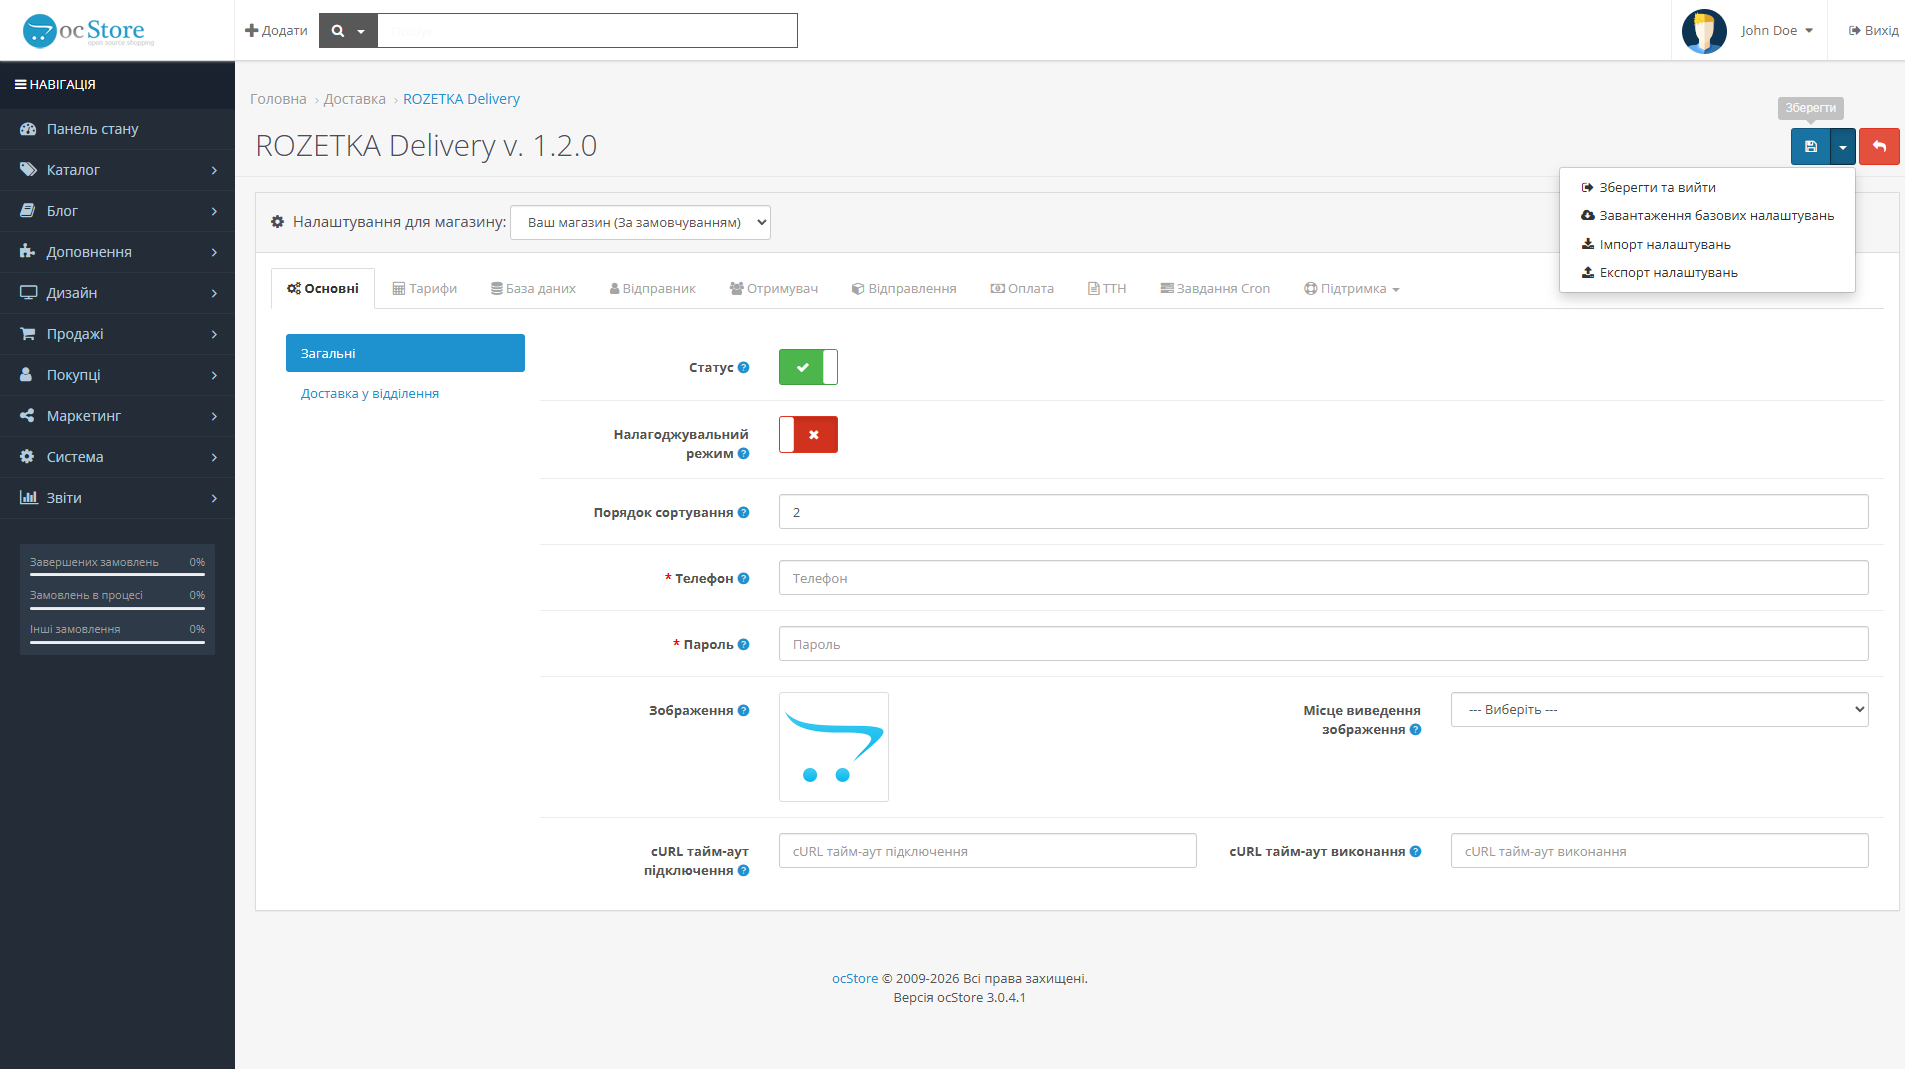Click John Doe's avatar picture

1704,31
